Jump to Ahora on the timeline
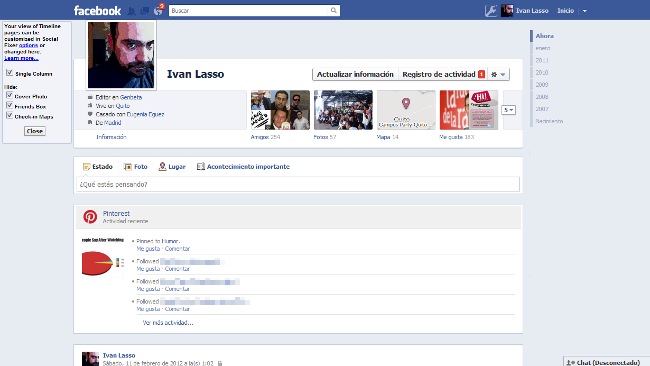 click(544, 36)
